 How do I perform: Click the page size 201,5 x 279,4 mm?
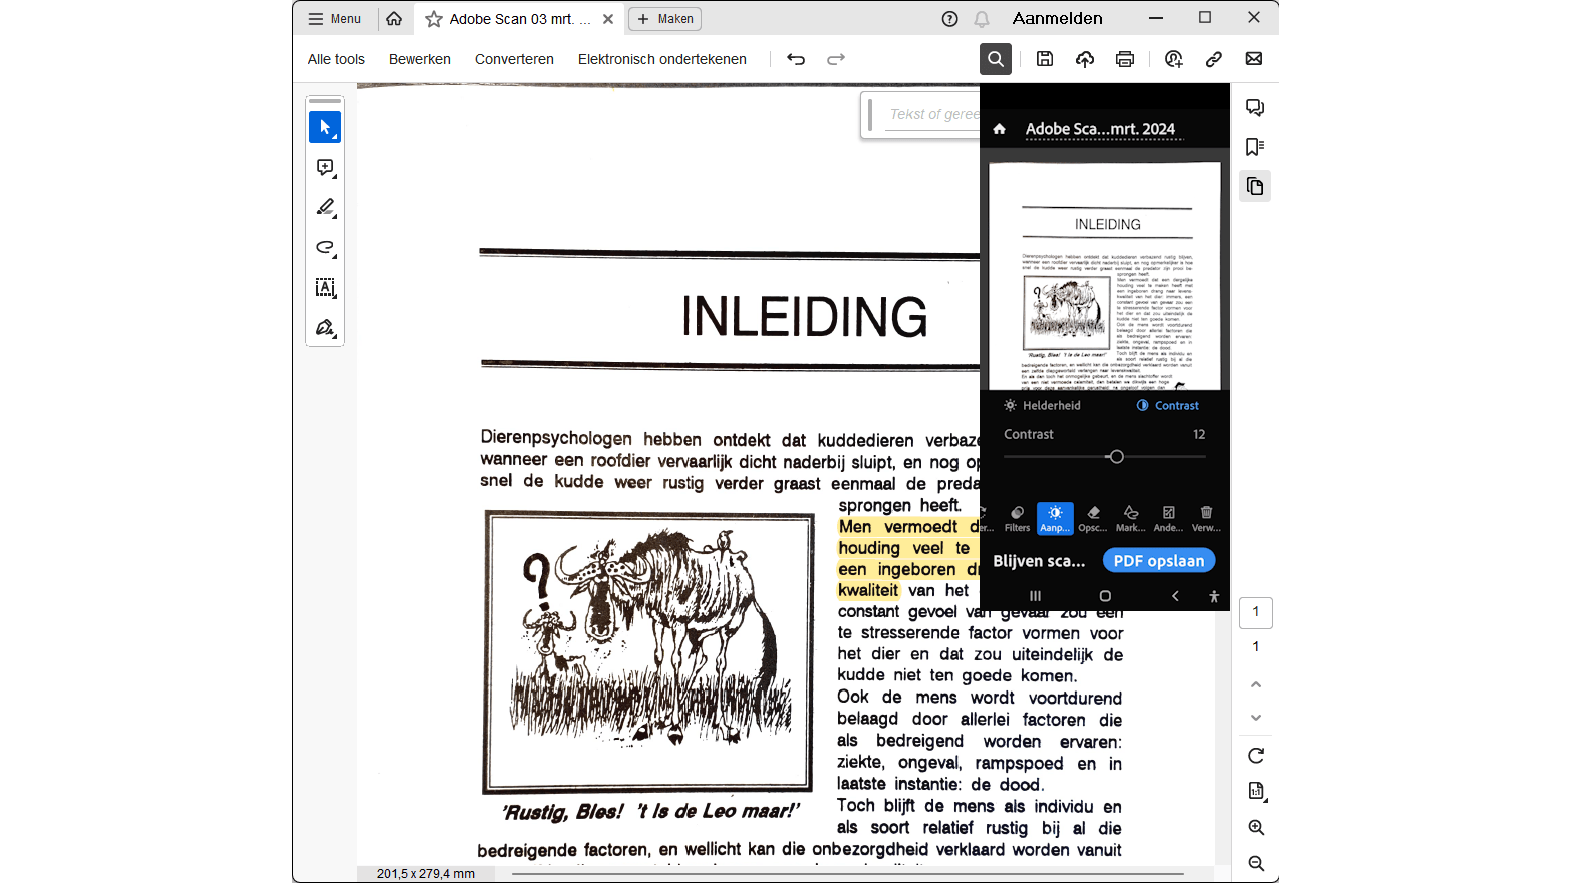[x=426, y=874]
